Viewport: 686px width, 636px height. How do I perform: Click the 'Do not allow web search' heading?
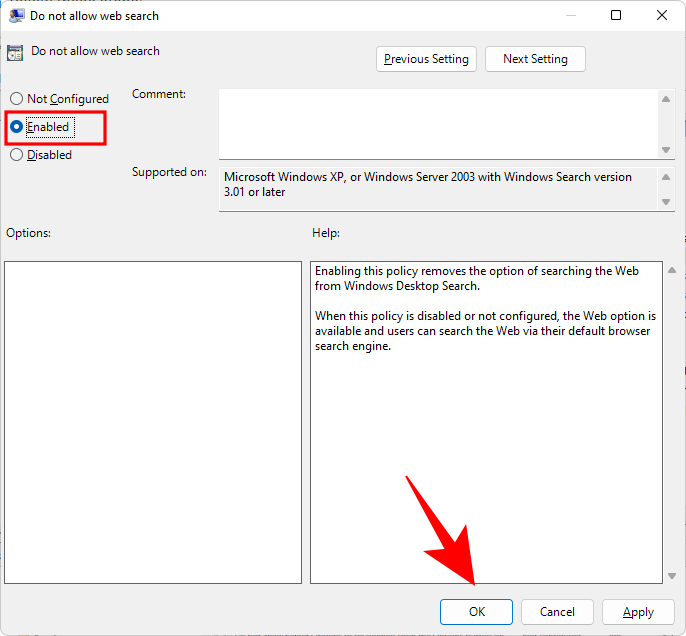click(x=95, y=51)
